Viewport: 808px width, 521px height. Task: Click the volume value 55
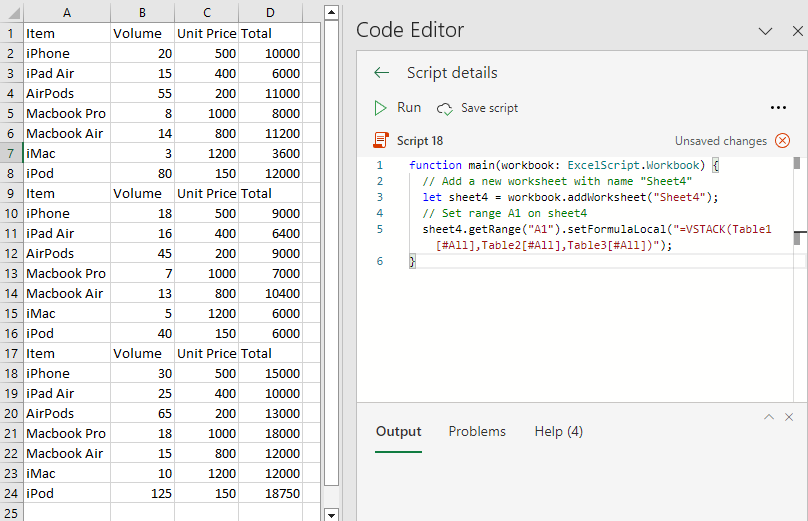coord(142,93)
